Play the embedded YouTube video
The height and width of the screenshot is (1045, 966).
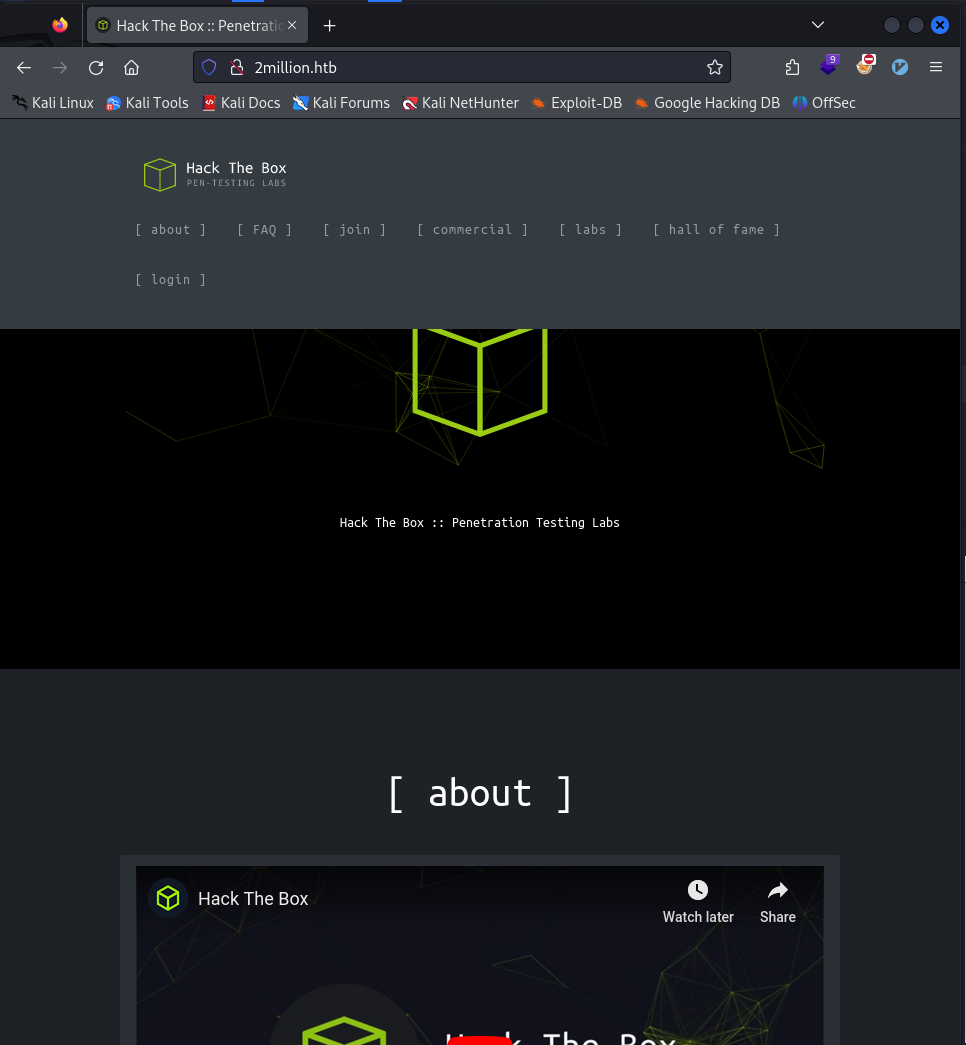[x=479, y=1040]
